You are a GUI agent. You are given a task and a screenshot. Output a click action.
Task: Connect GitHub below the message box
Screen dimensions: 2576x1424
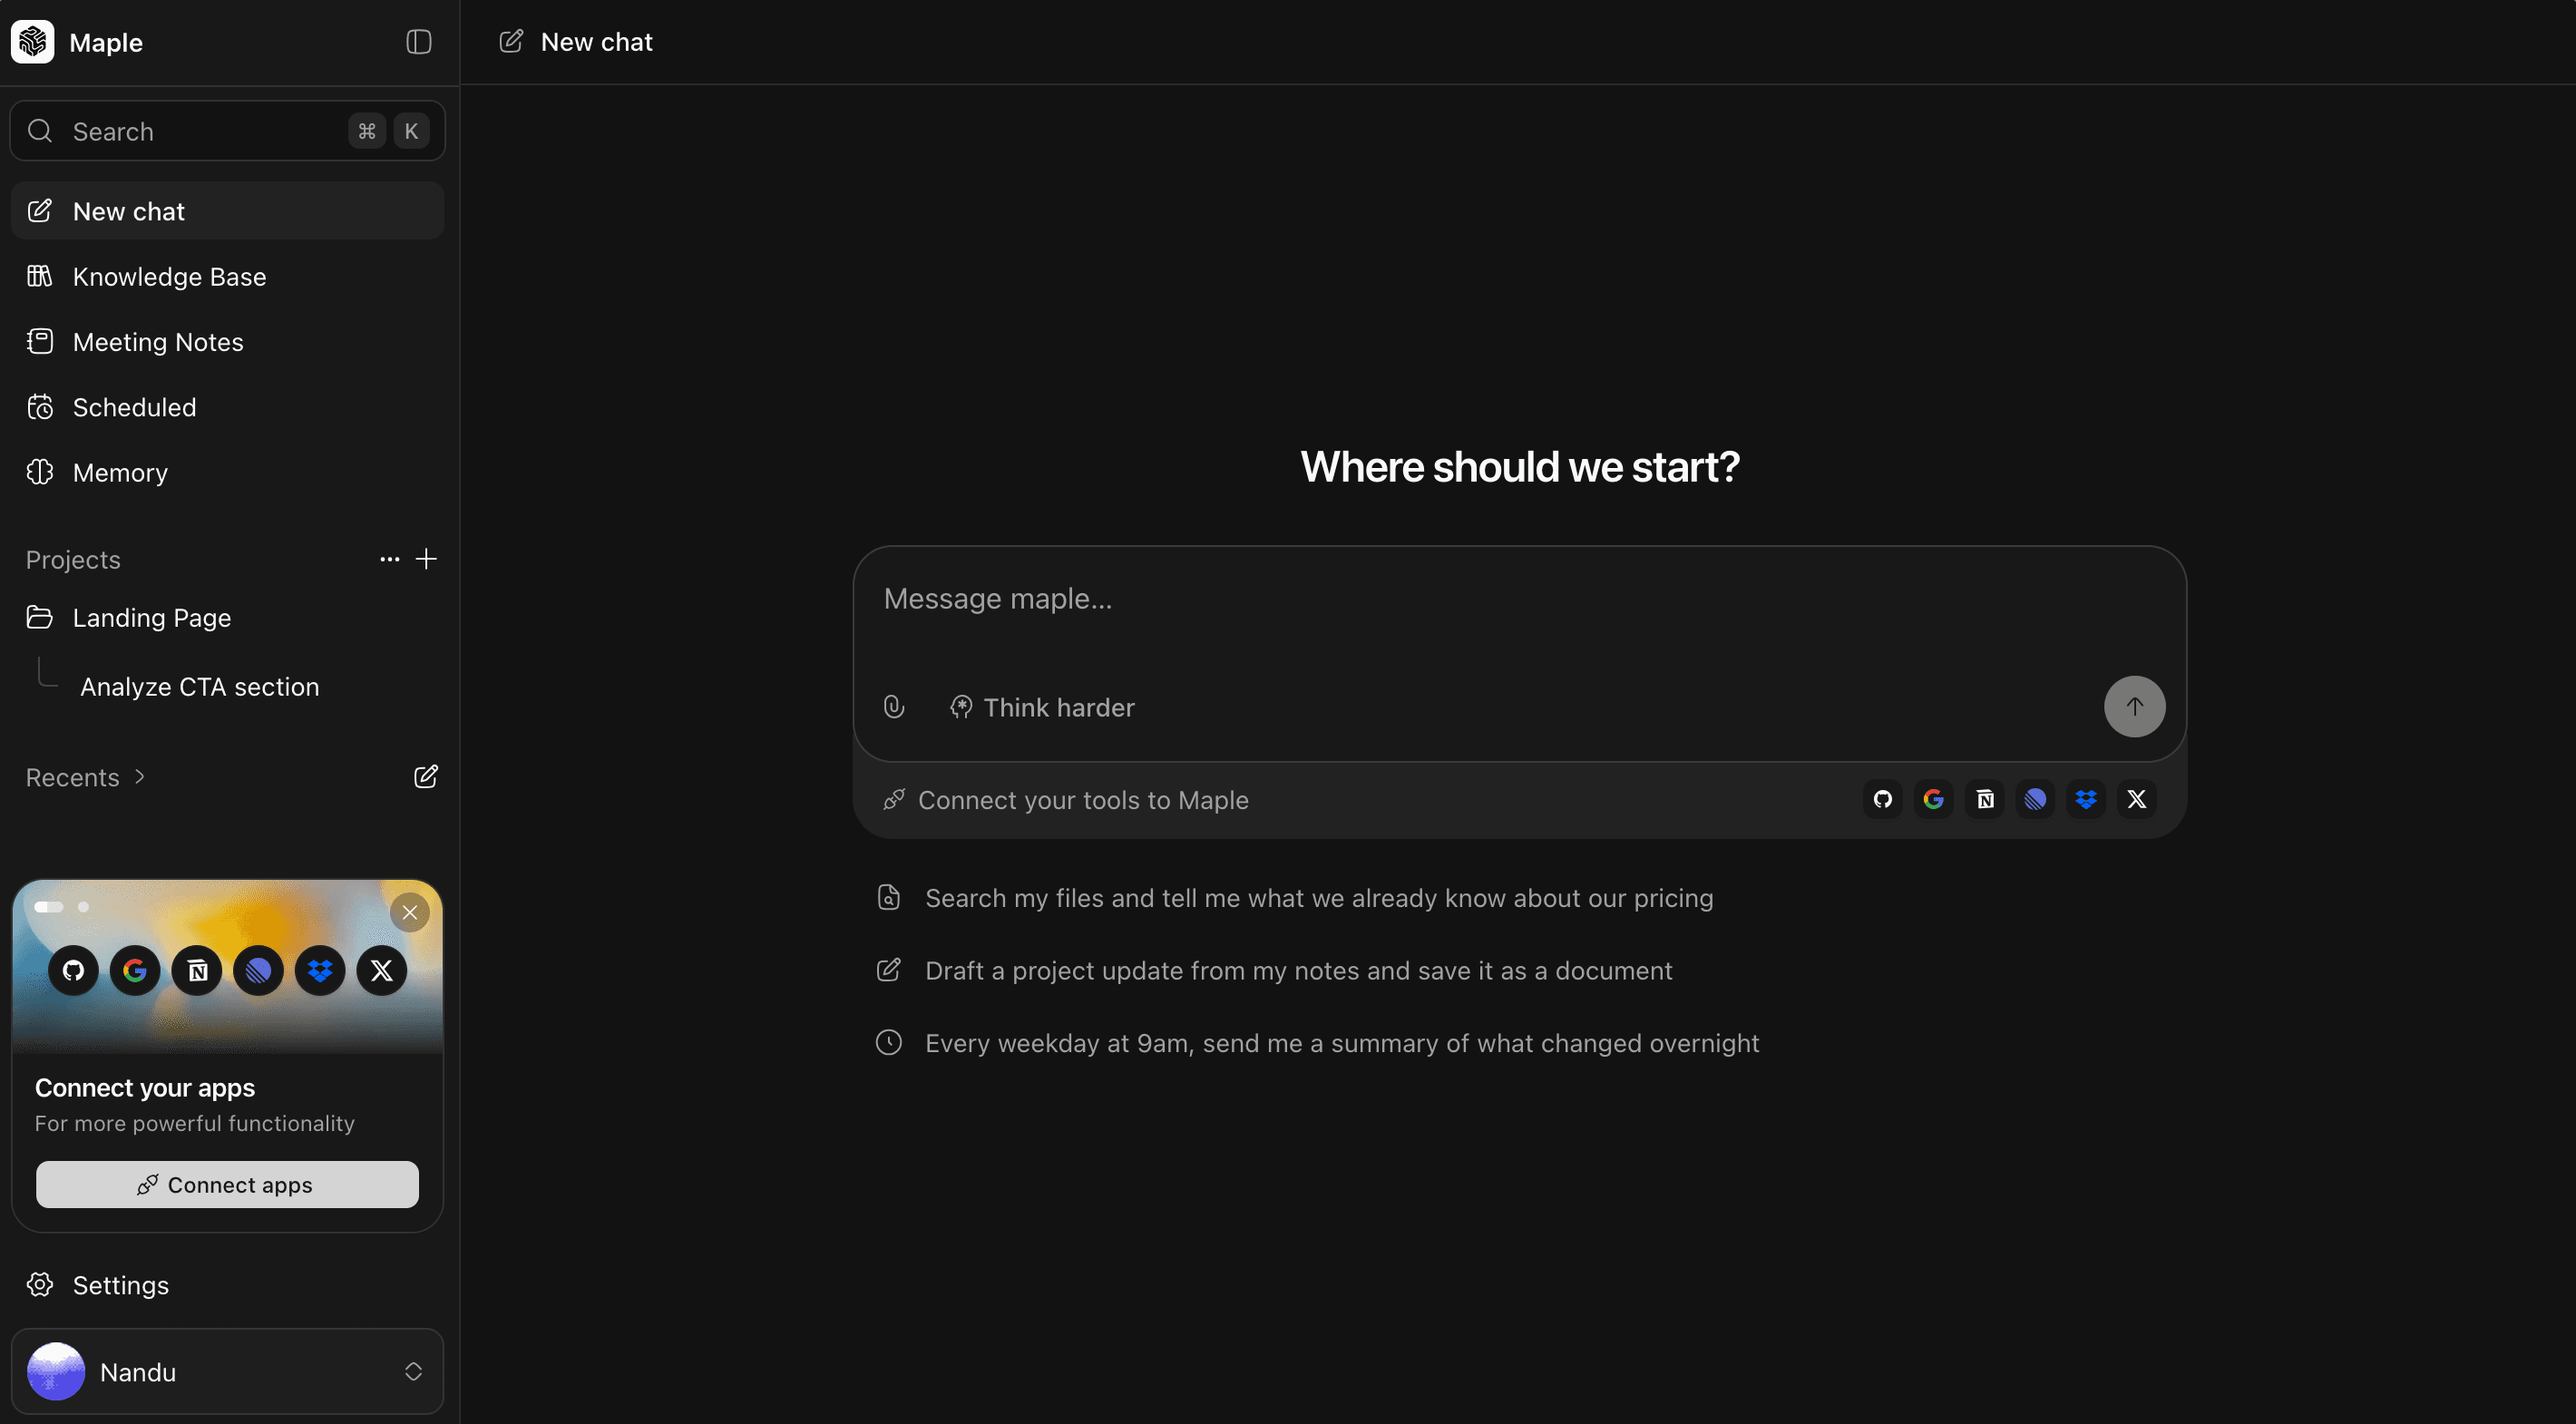tap(1883, 799)
